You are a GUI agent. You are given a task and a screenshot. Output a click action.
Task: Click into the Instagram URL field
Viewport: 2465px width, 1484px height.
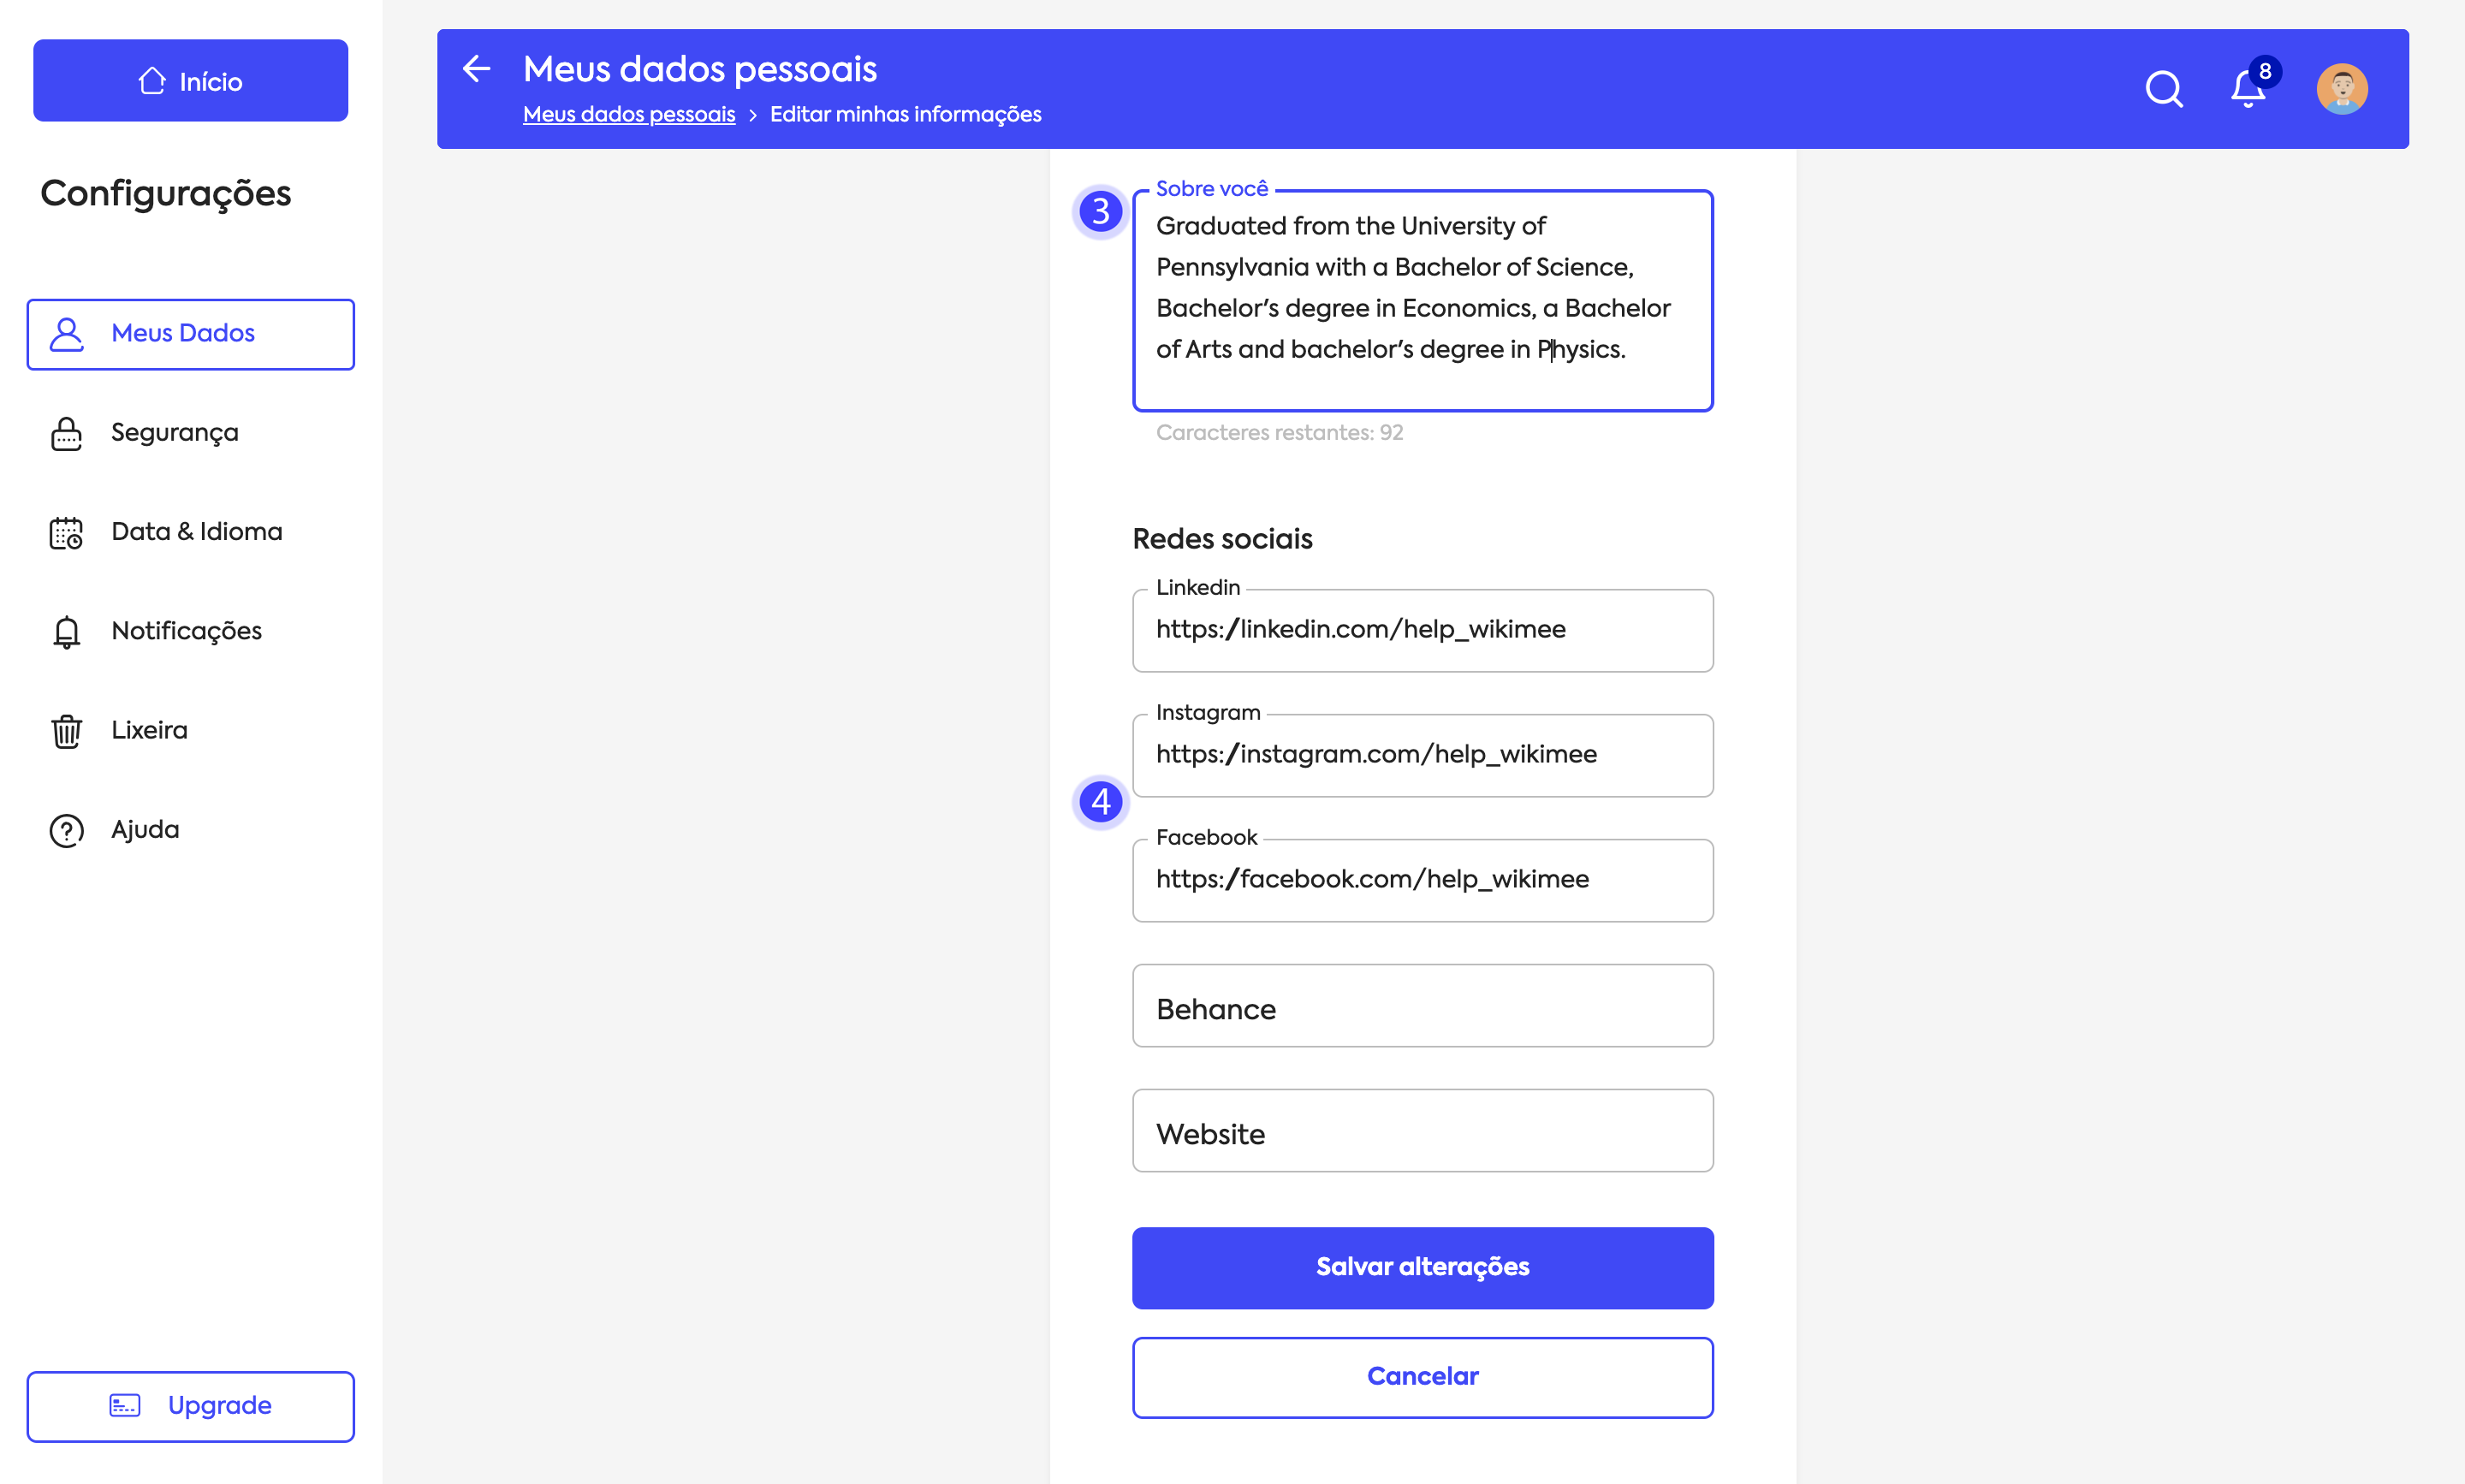[x=1422, y=755]
